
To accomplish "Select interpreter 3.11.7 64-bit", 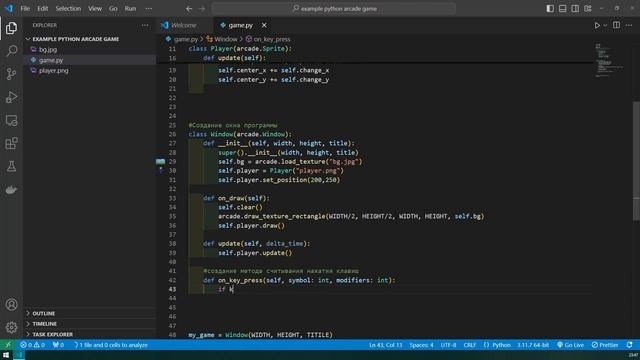I will pyautogui.click(x=533, y=345).
